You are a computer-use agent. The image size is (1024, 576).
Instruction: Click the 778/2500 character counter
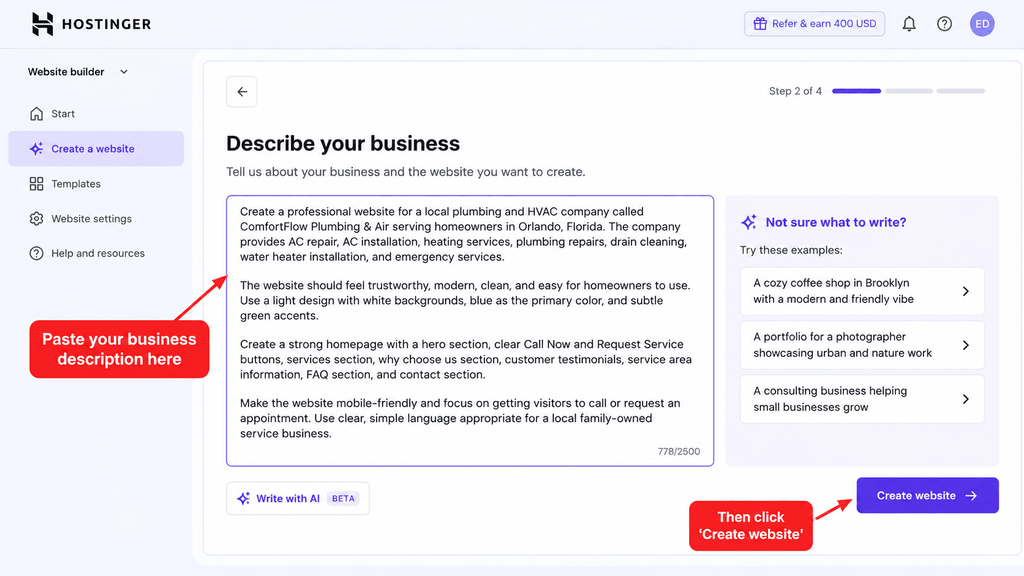click(x=679, y=451)
